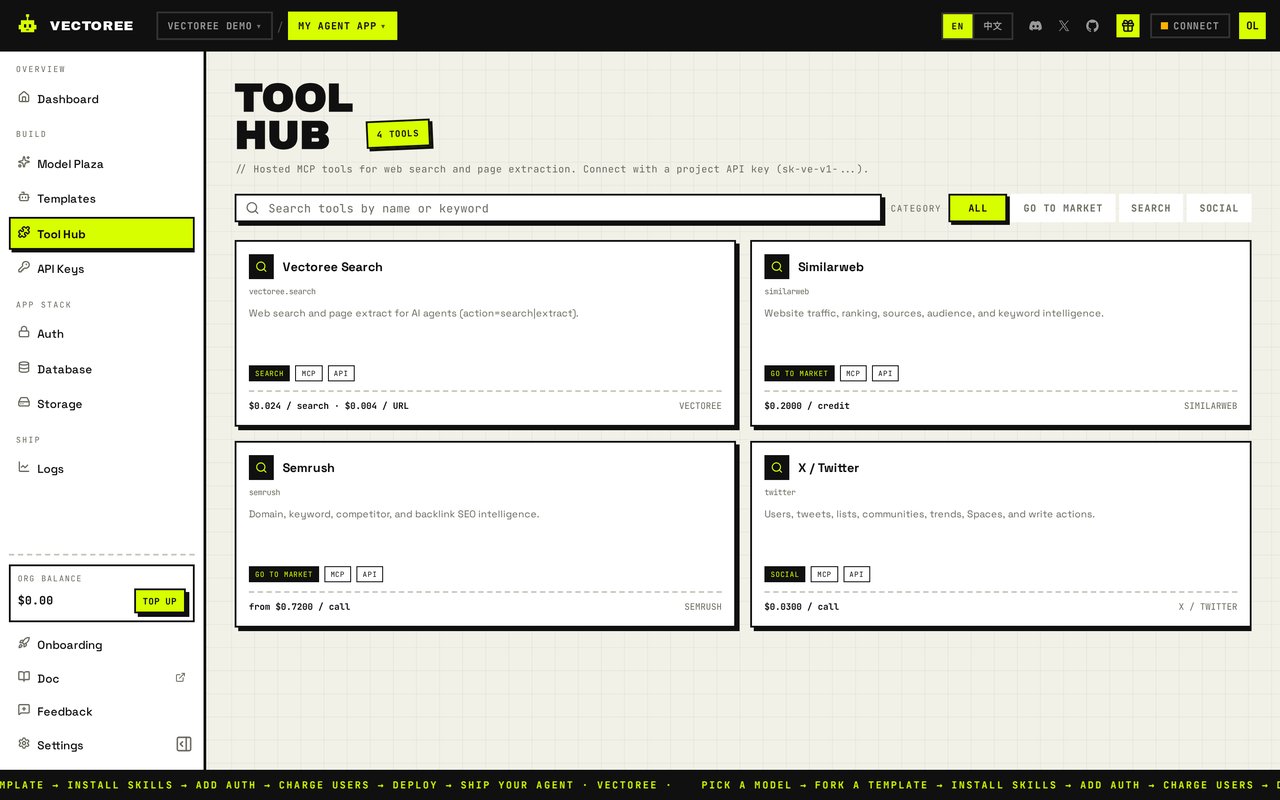This screenshot has width=1280, height=800.
Task: Open Storage in sidebar
Action: pyautogui.click(x=102, y=404)
